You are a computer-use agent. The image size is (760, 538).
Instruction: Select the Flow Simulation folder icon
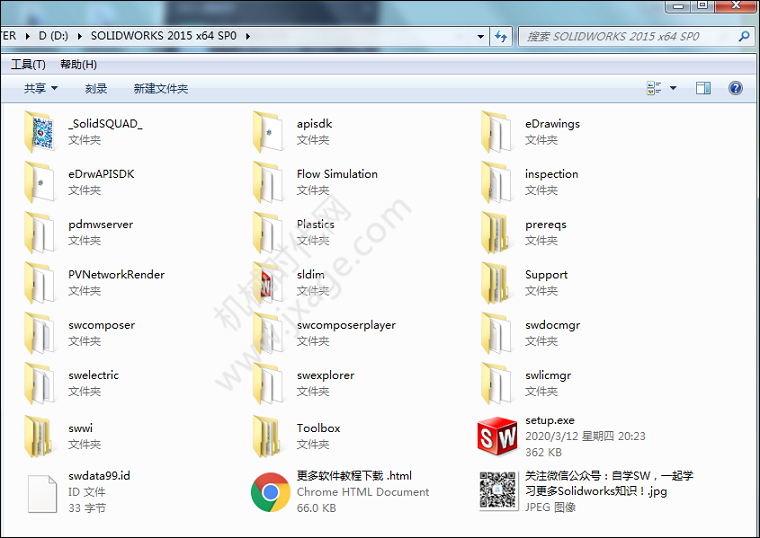pos(268,182)
